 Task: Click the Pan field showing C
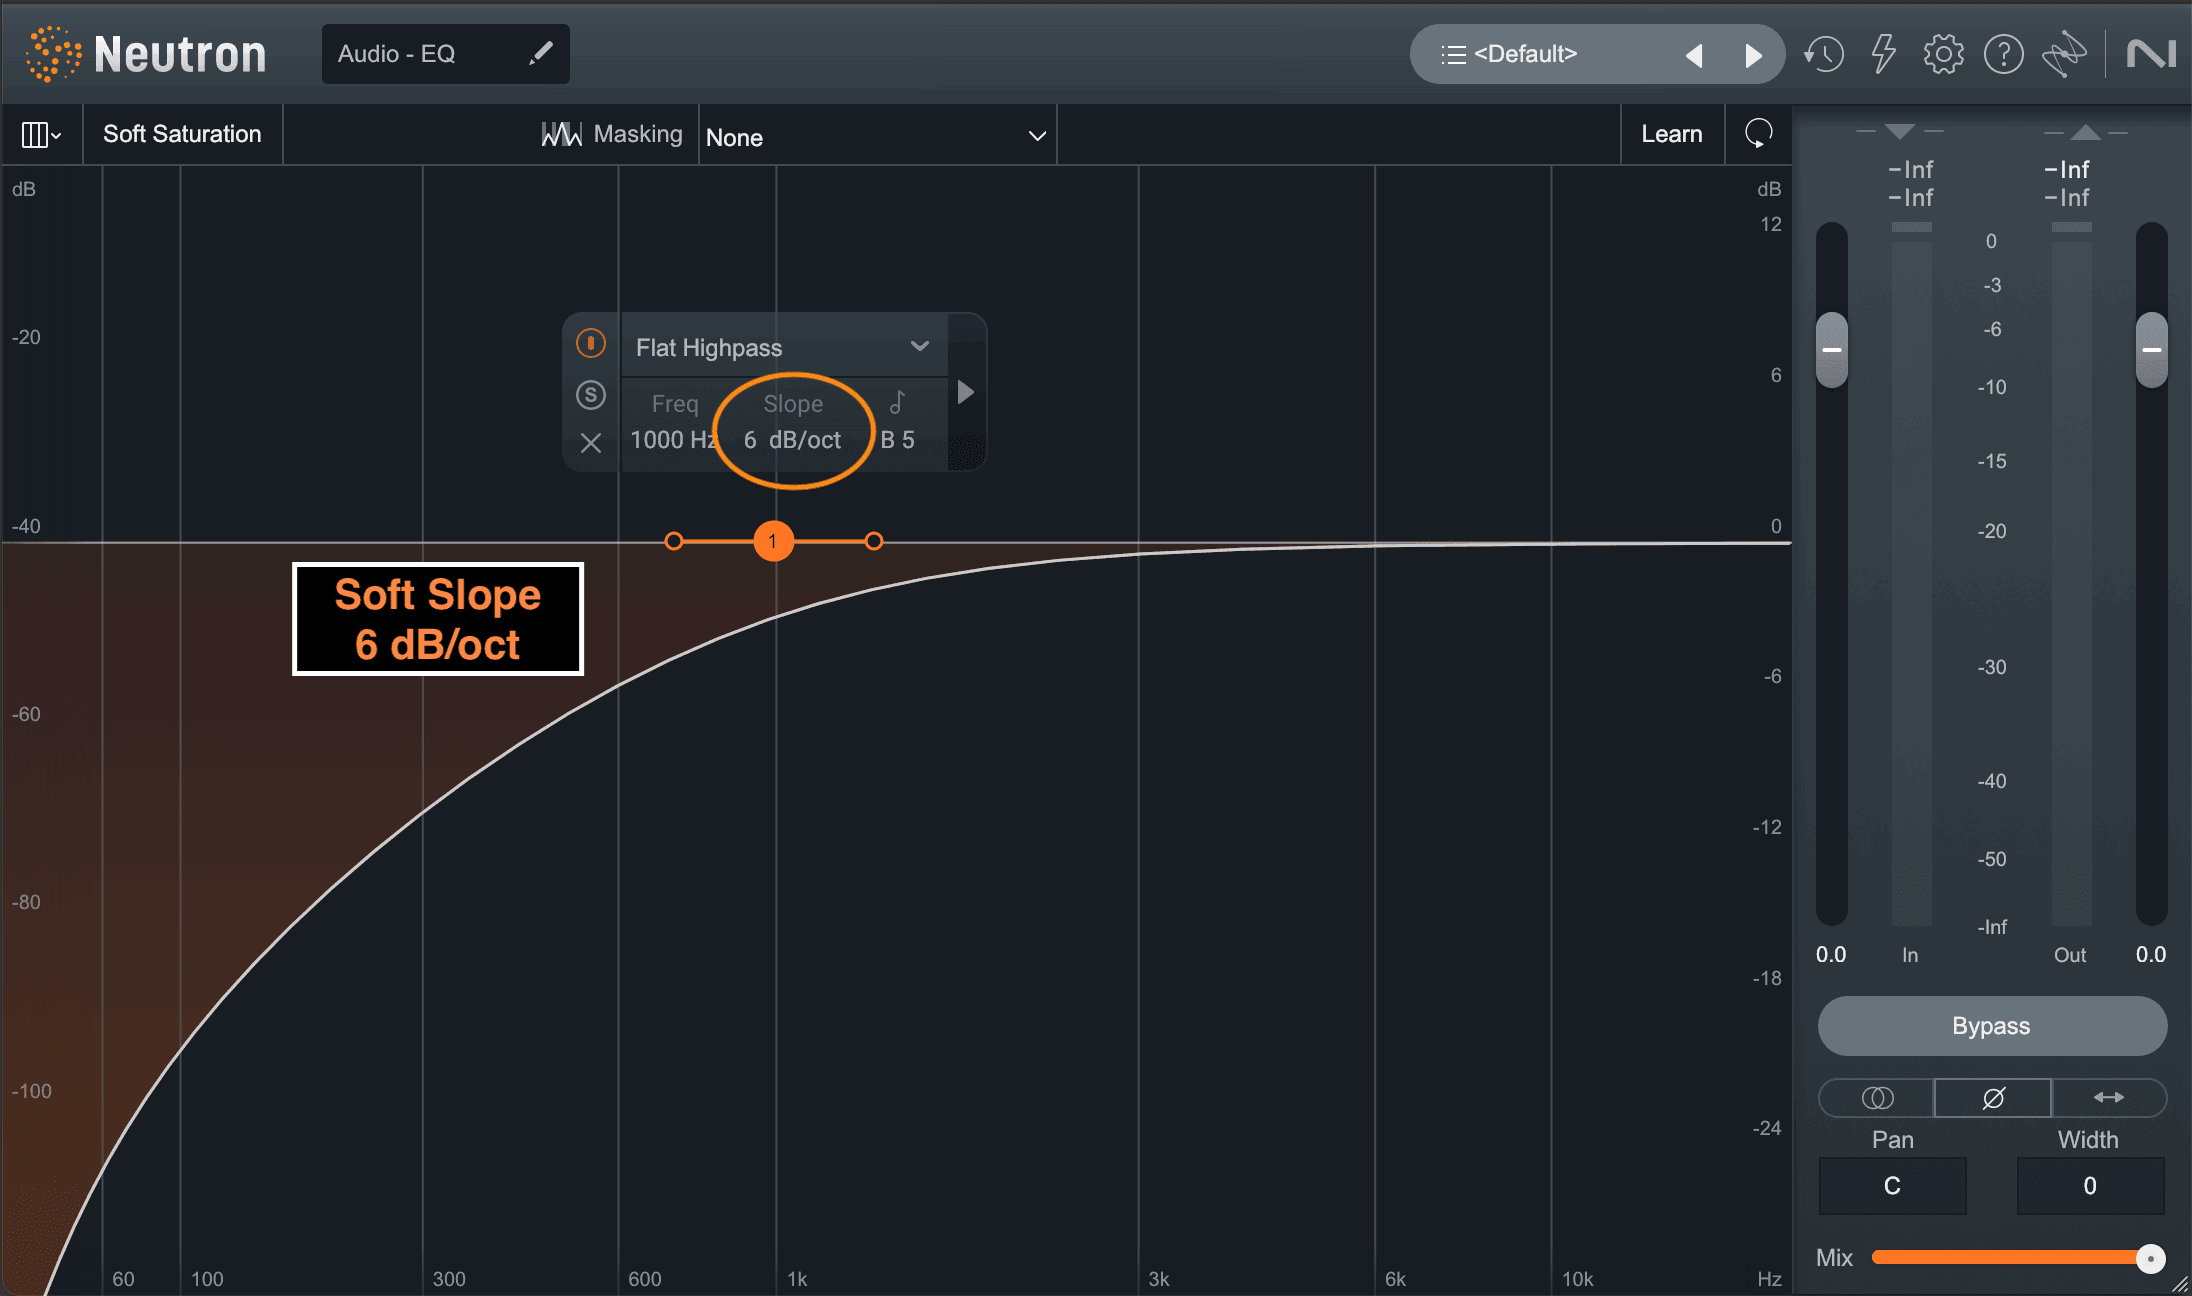1892,1186
